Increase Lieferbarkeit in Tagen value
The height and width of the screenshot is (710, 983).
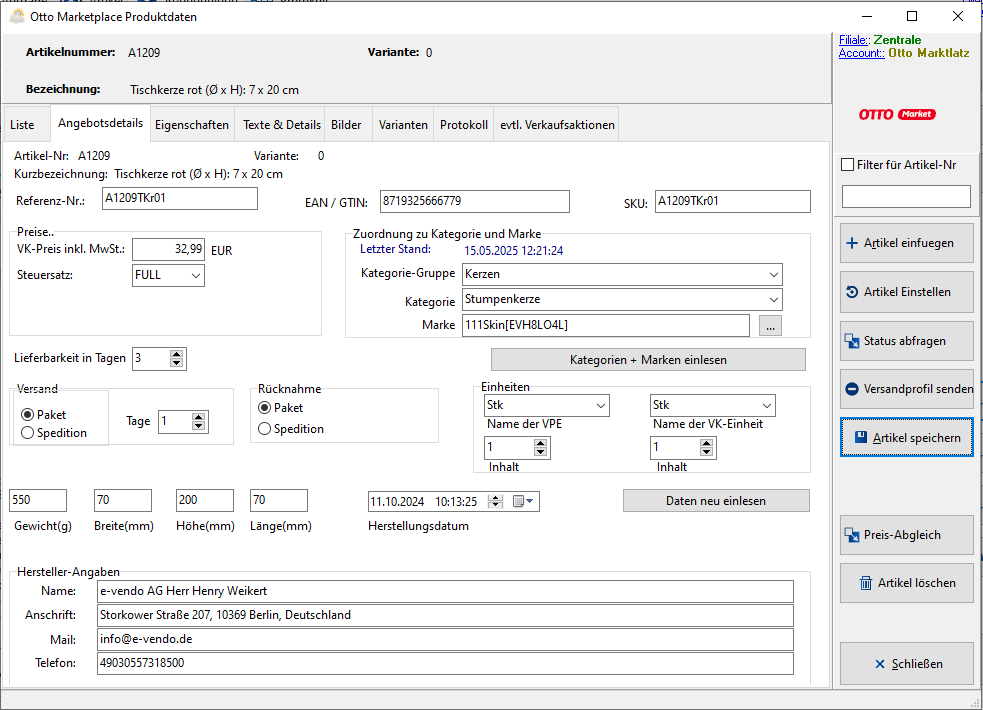pos(177,355)
